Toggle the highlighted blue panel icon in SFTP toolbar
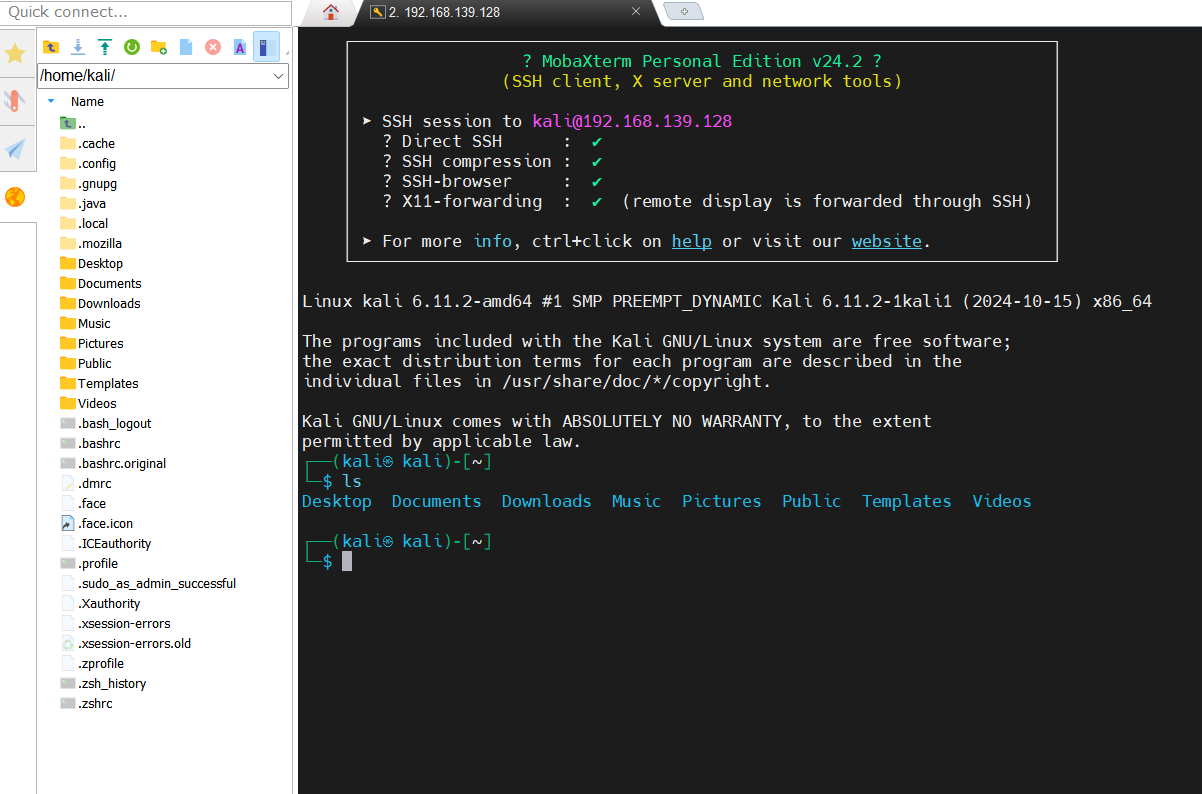Viewport: 1202px width, 794px height. pos(266,47)
